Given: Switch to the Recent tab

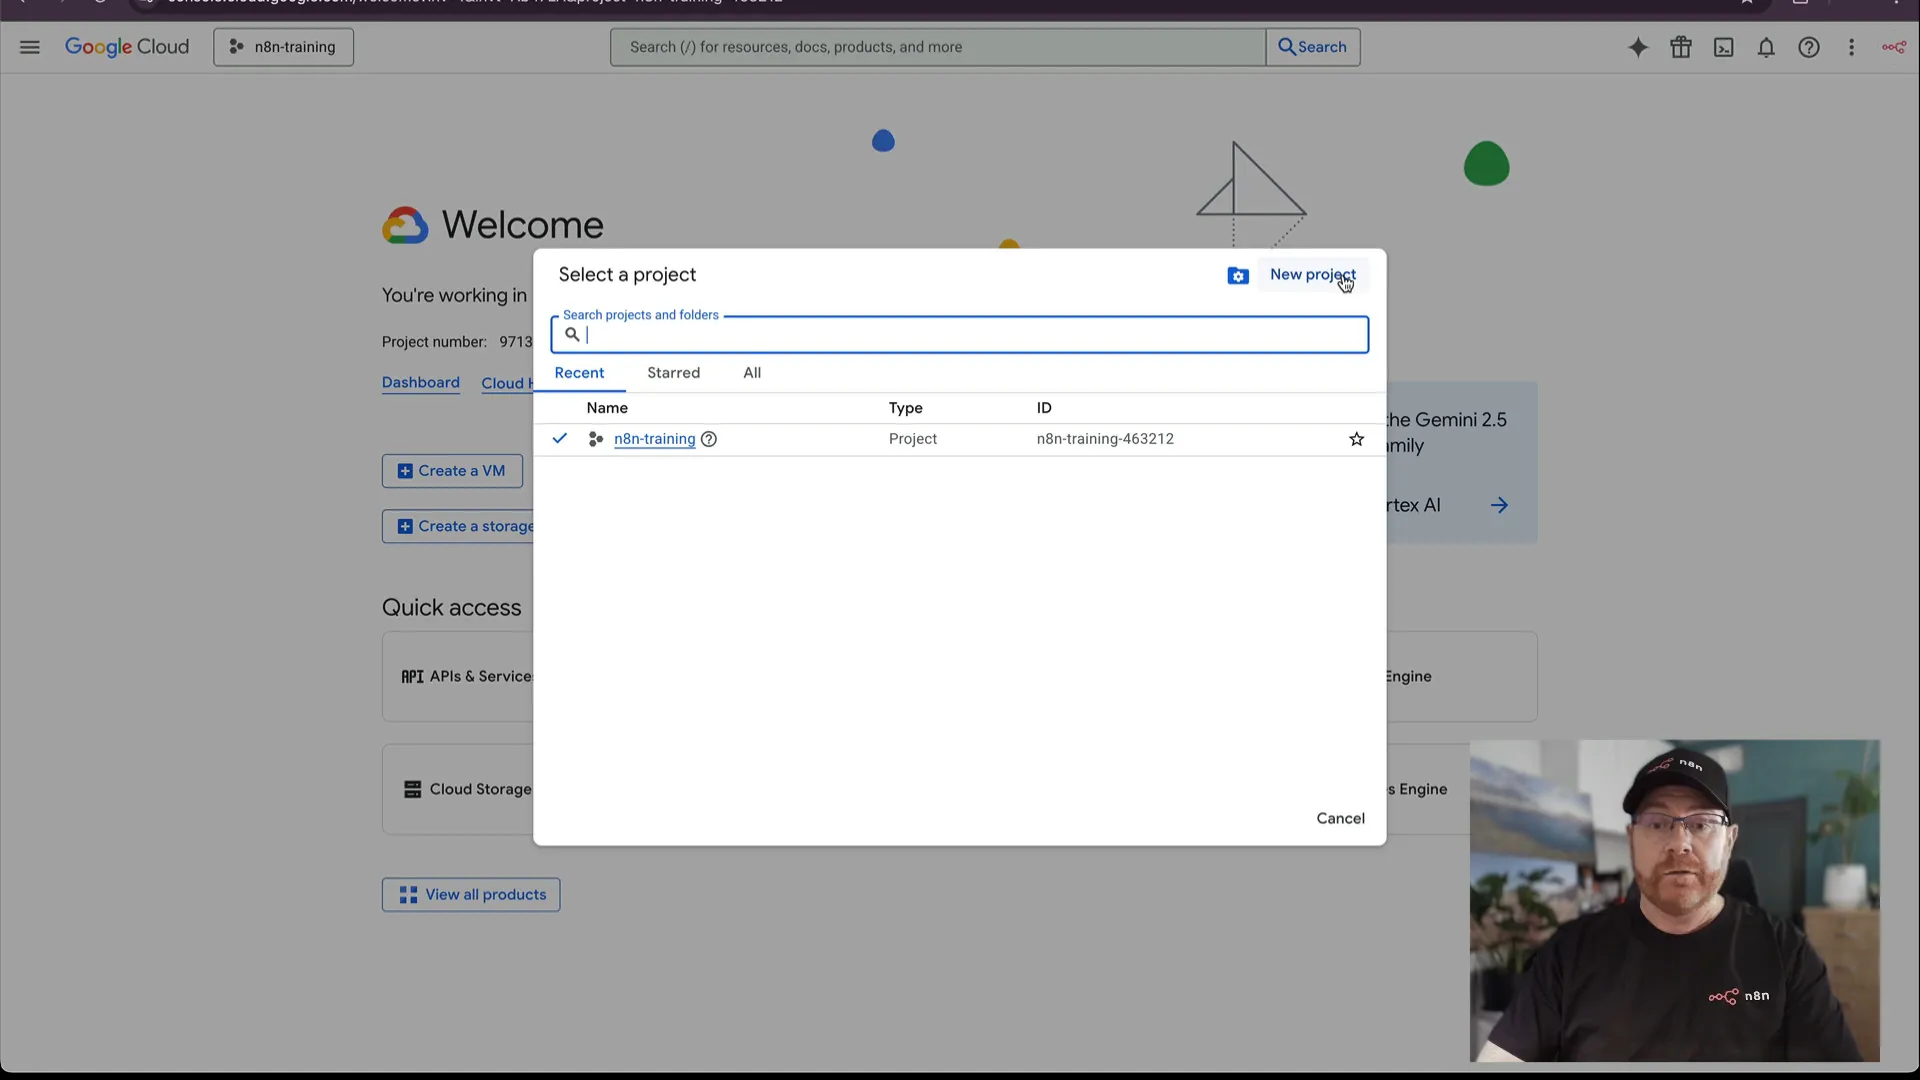Looking at the screenshot, I should click(579, 373).
